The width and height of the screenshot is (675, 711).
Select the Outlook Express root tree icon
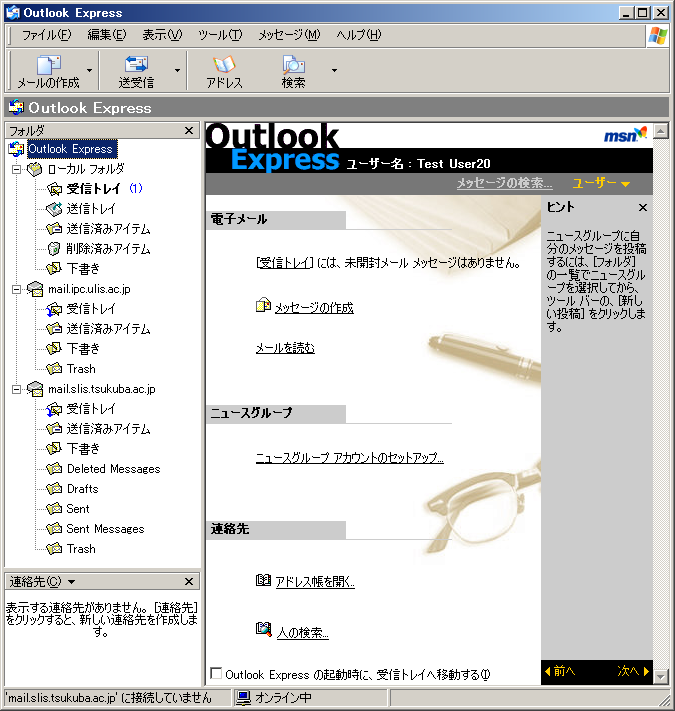tap(16, 149)
